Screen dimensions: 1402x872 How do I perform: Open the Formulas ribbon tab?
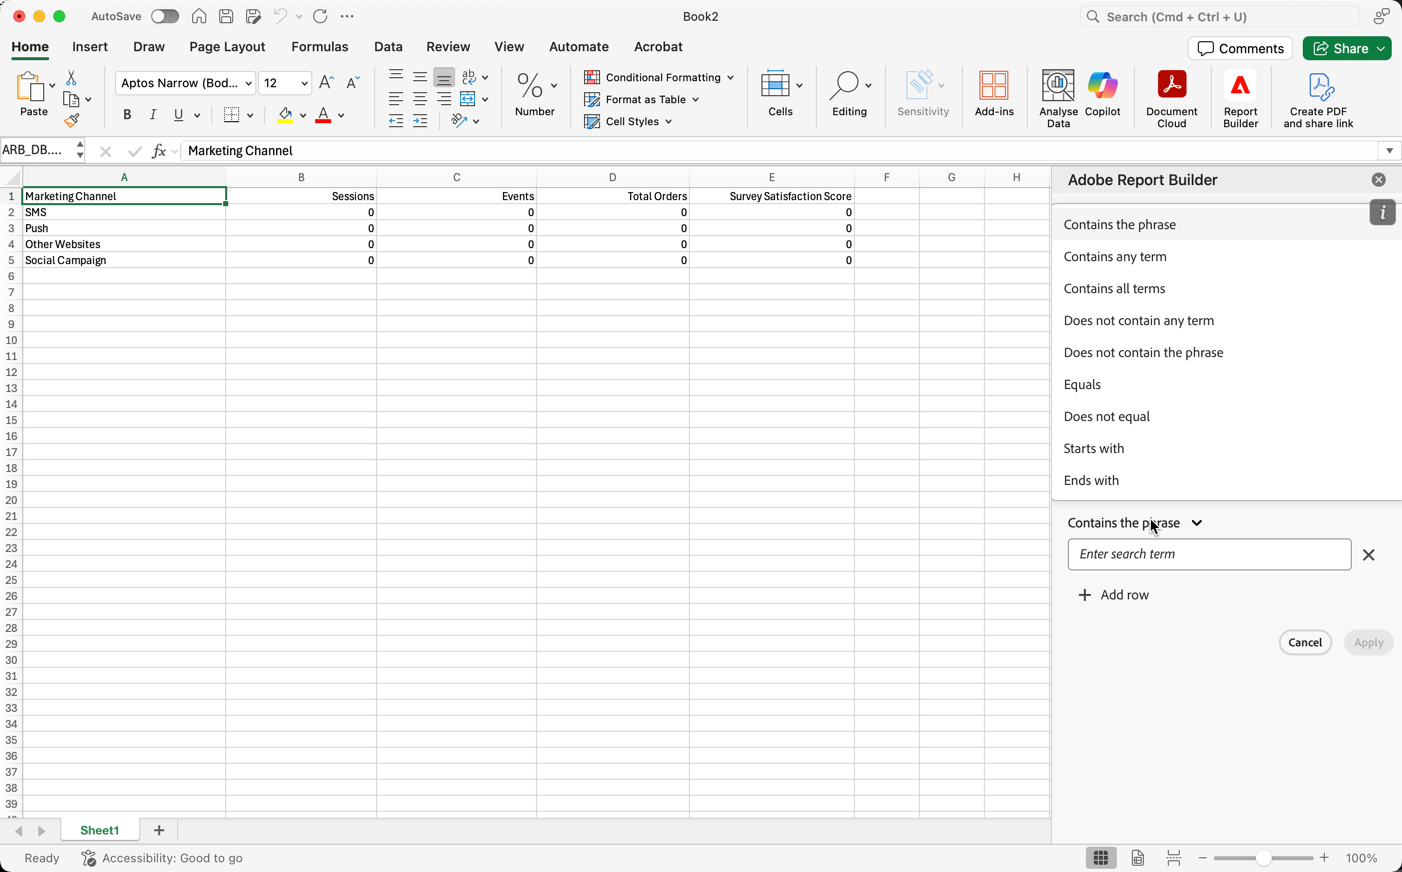click(320, 47)
